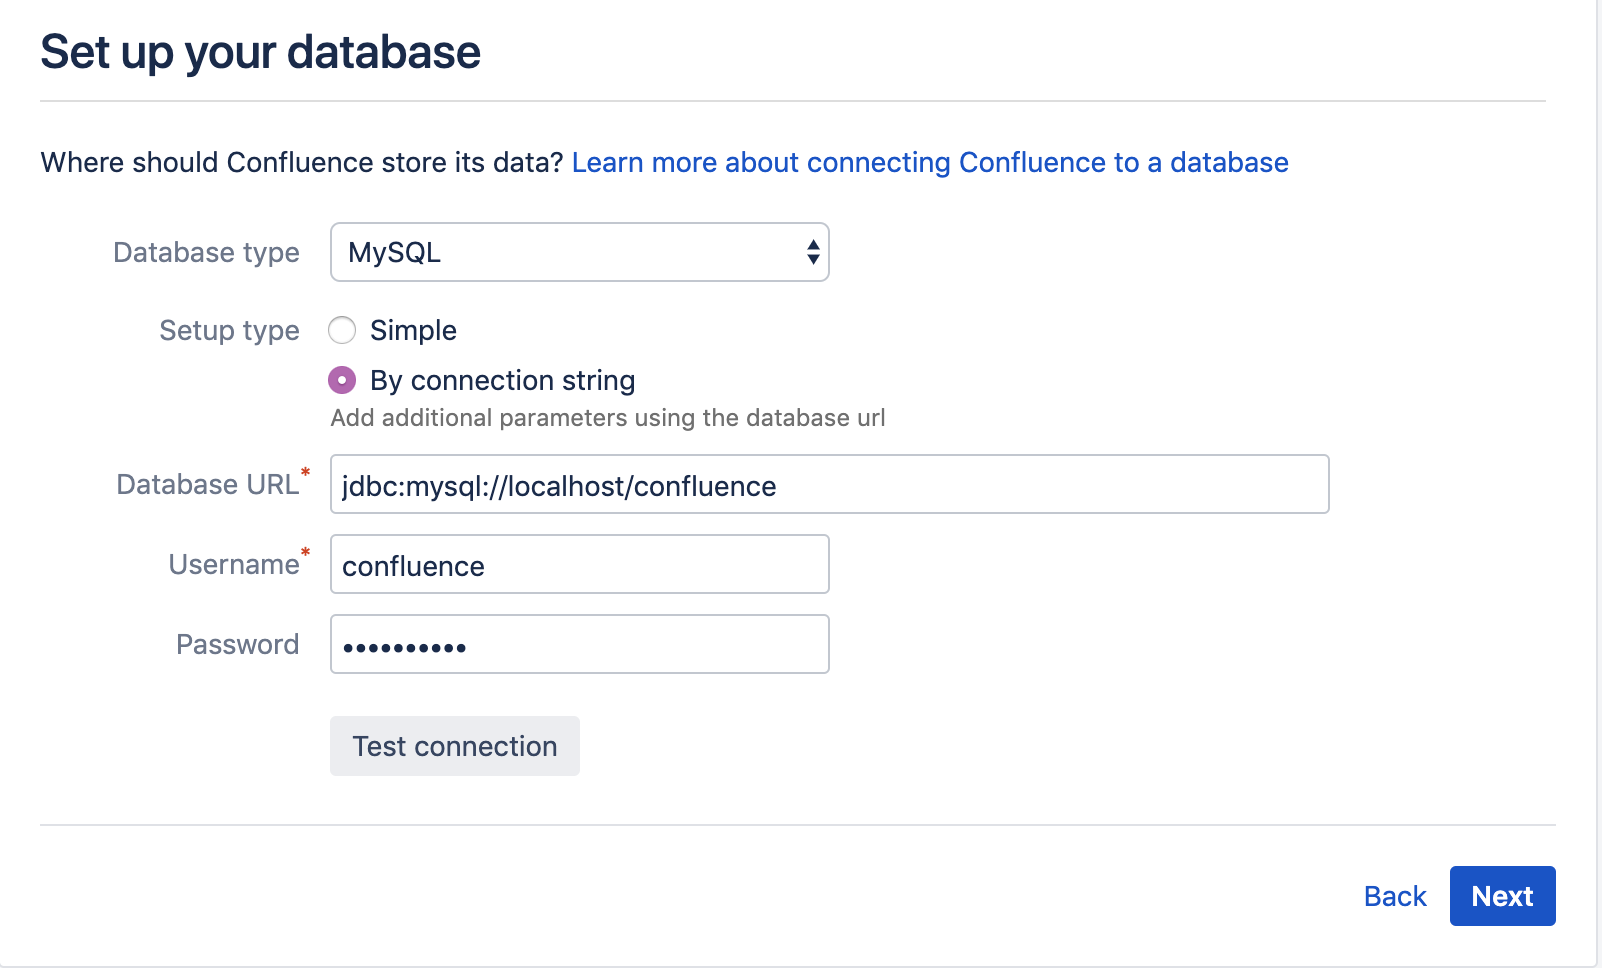
Task: Open the Database type dropdown
Action: coord(580,252)
